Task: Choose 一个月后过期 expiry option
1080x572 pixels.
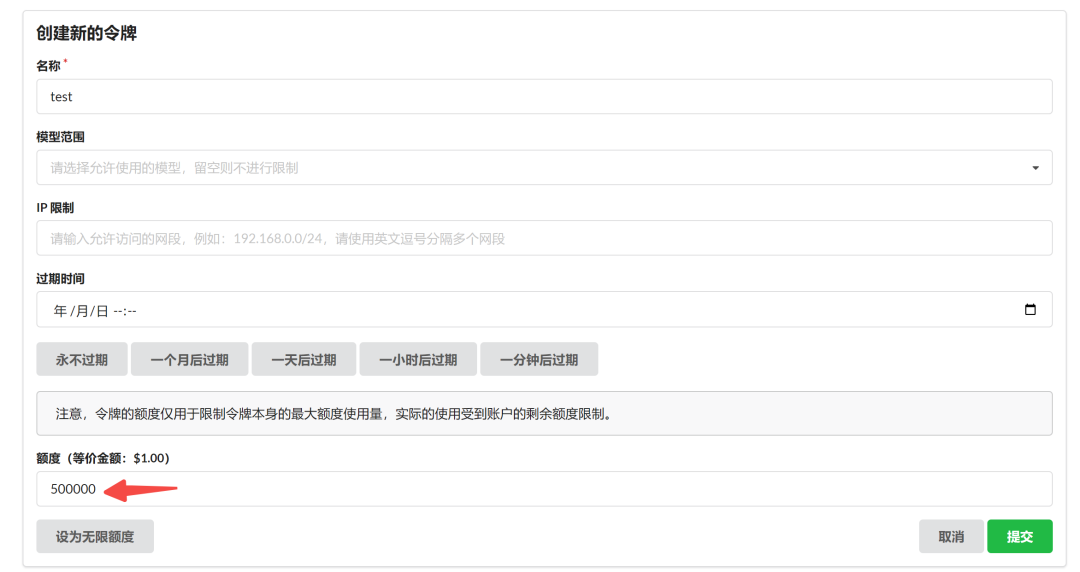Action: click(189, 359)
